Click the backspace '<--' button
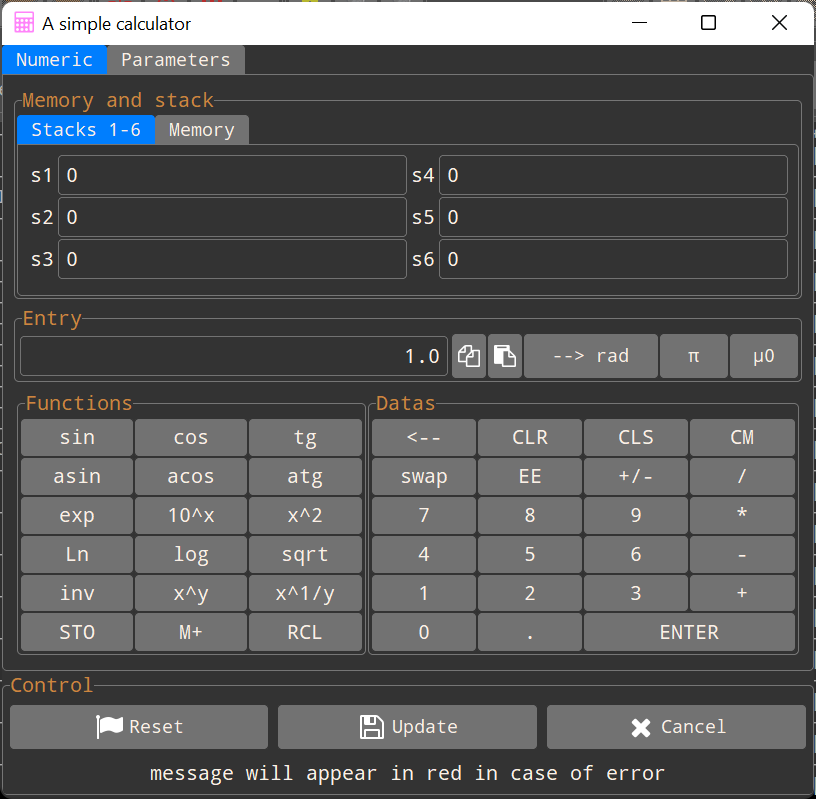816x799 pixels. pos(424,438)
